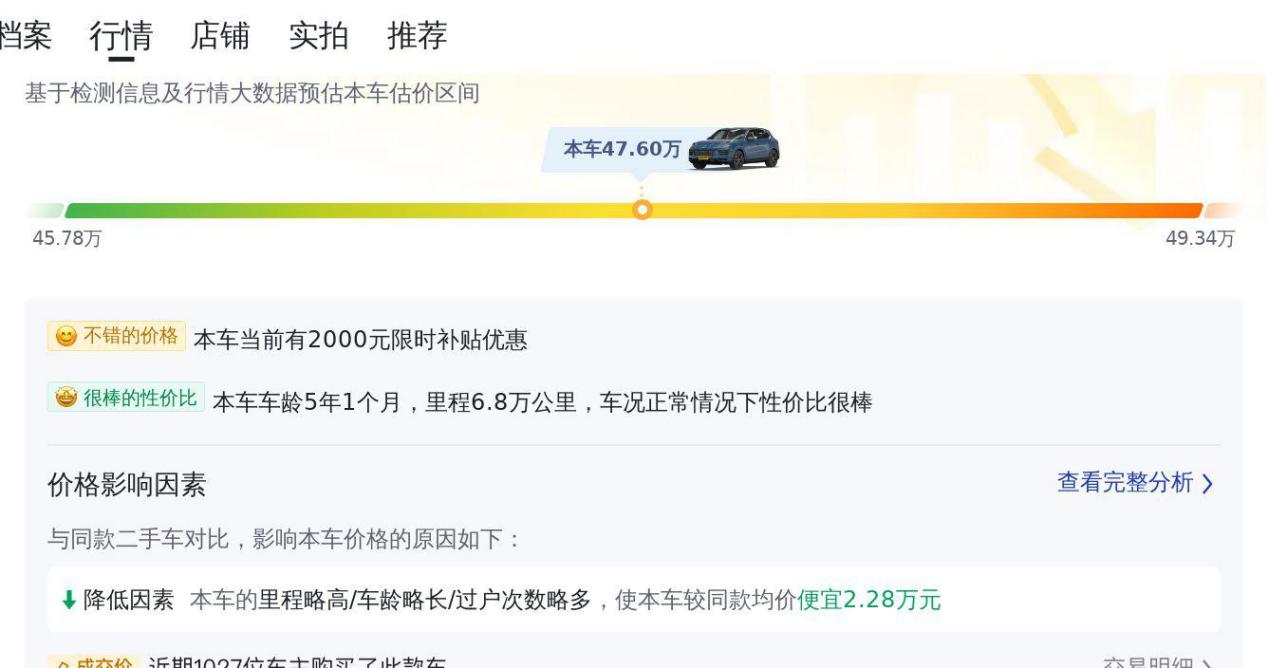
Task: Click the star-eyed emoji beside 很棒的性价比
Action: coord(65,399)
